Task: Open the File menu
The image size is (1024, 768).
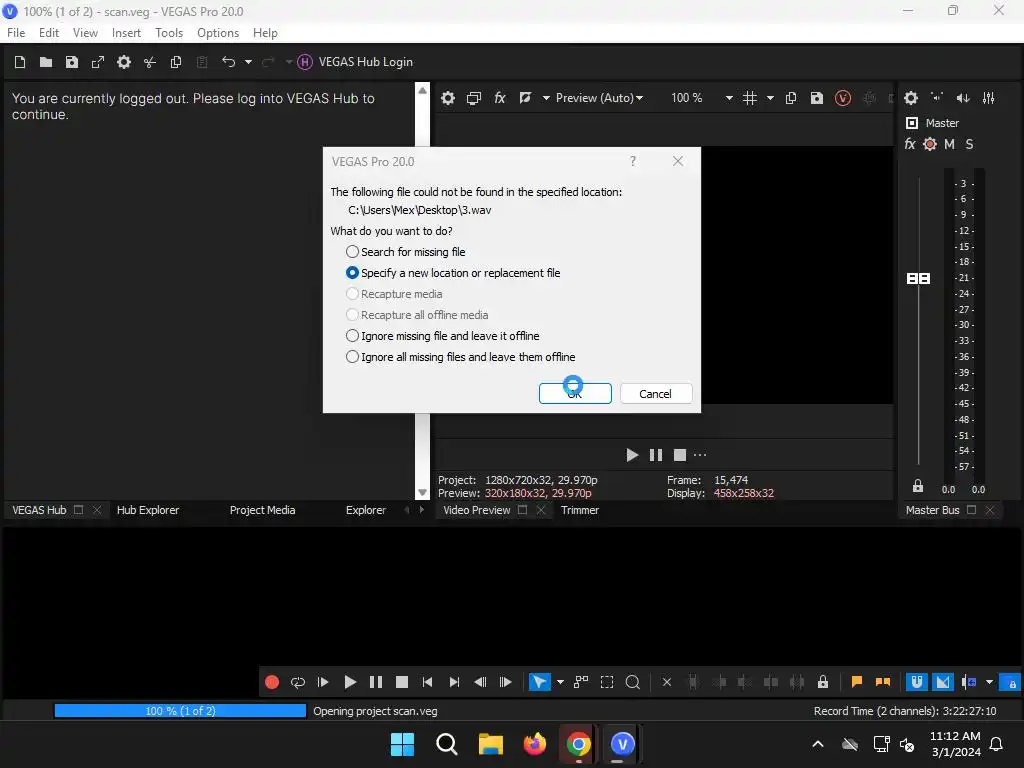Action: tap(16, 33)
